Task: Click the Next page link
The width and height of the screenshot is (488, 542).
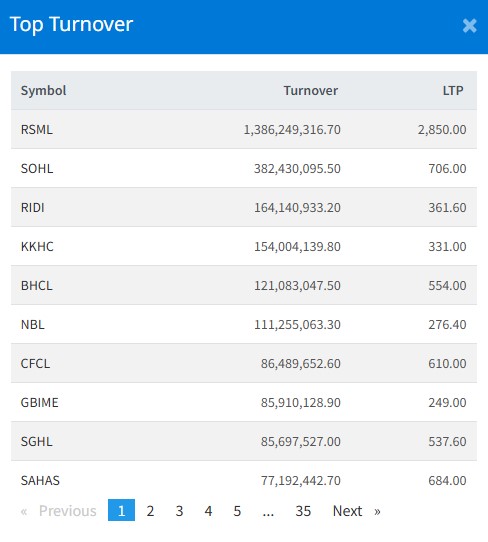Action: [x=356, y=511]
